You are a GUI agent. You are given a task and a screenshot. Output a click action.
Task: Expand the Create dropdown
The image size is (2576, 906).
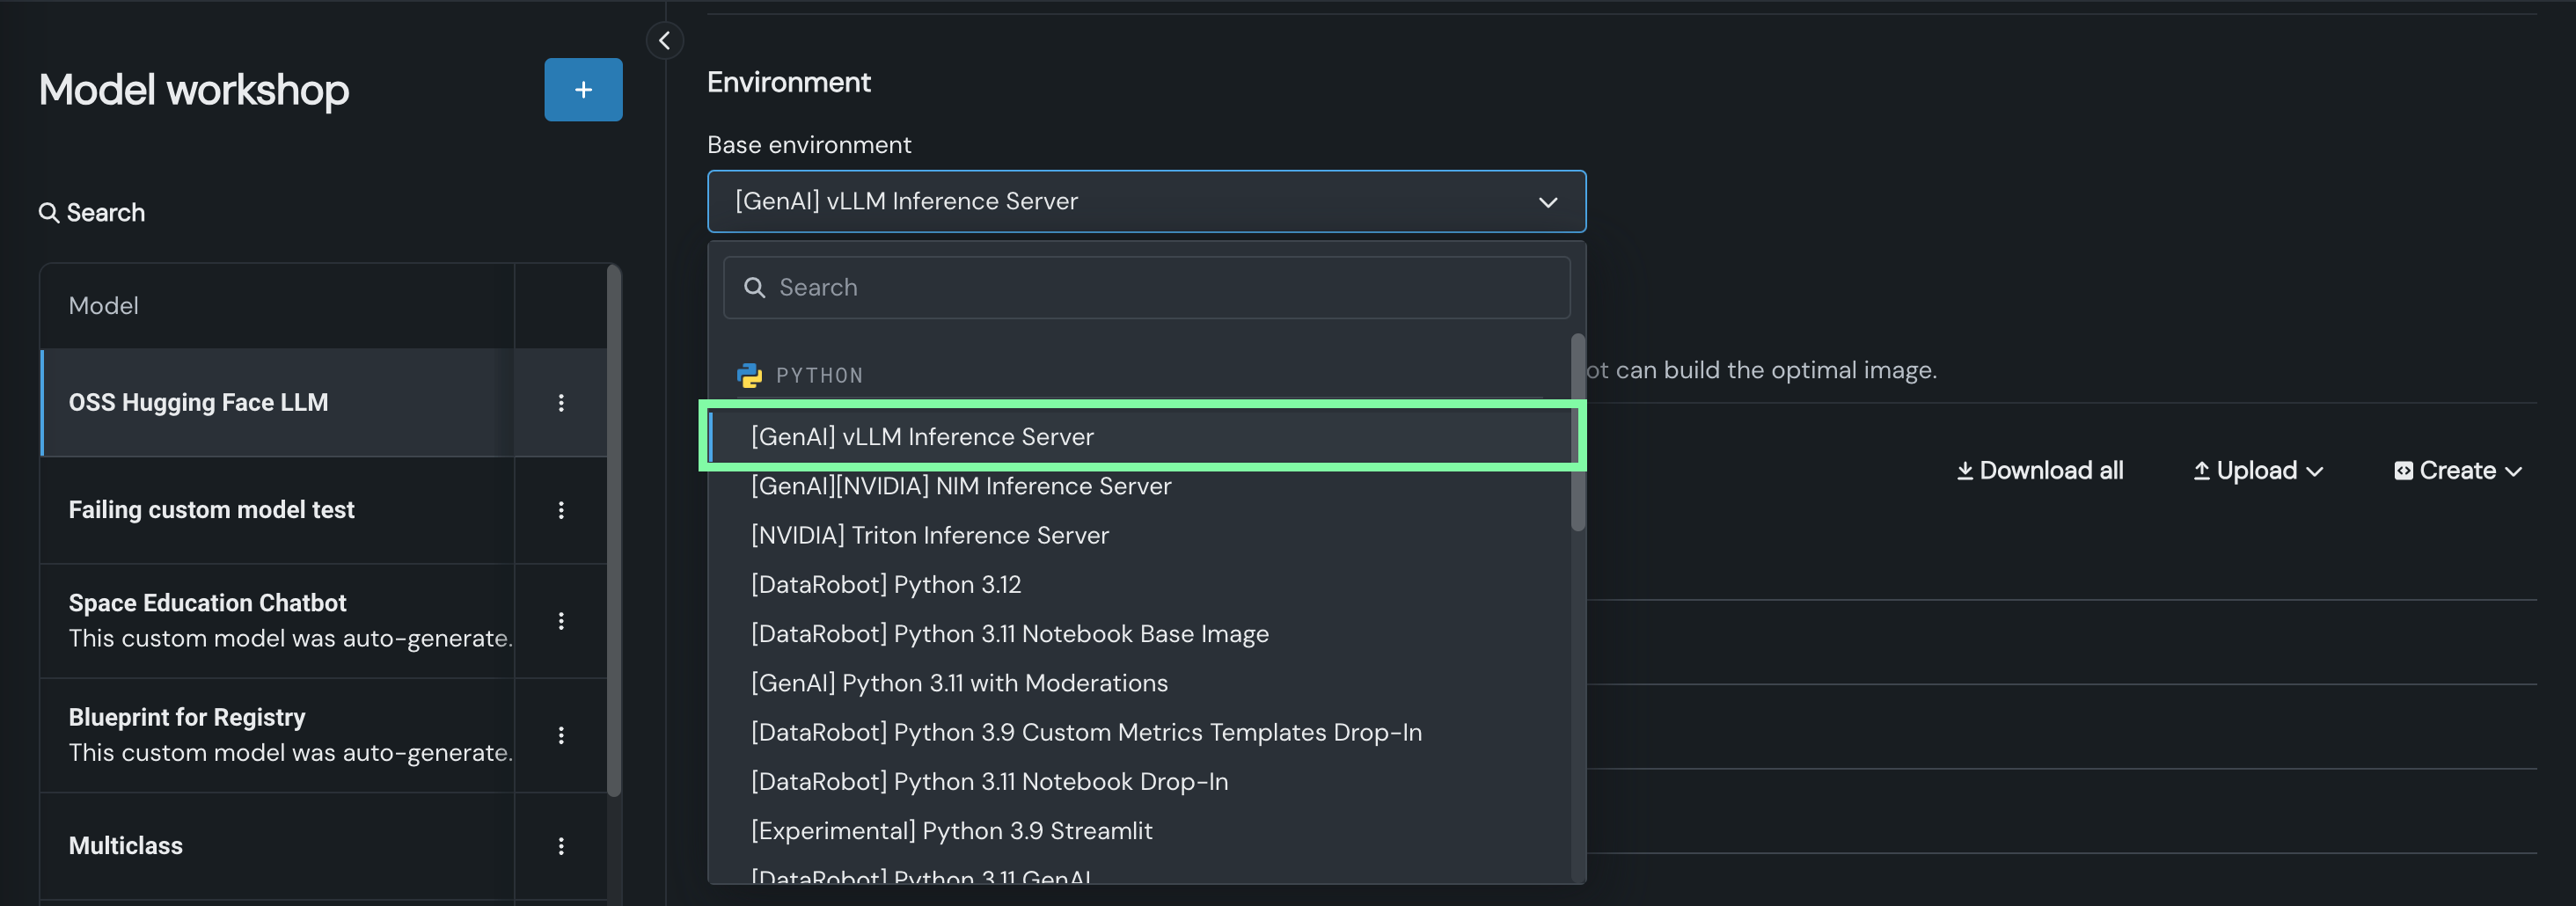(x=2457, y=471)
